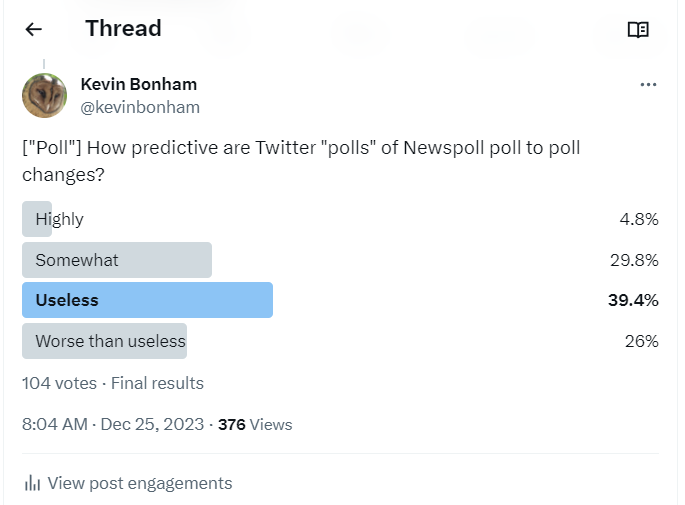Click the Thread header title
Screen dimensions: 685x505
(123, 28)
